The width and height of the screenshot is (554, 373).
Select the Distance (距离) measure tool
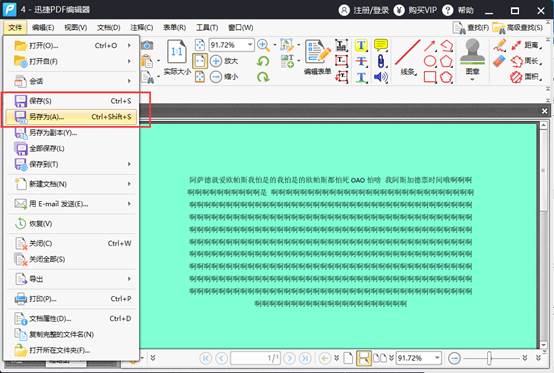point(526,45)
